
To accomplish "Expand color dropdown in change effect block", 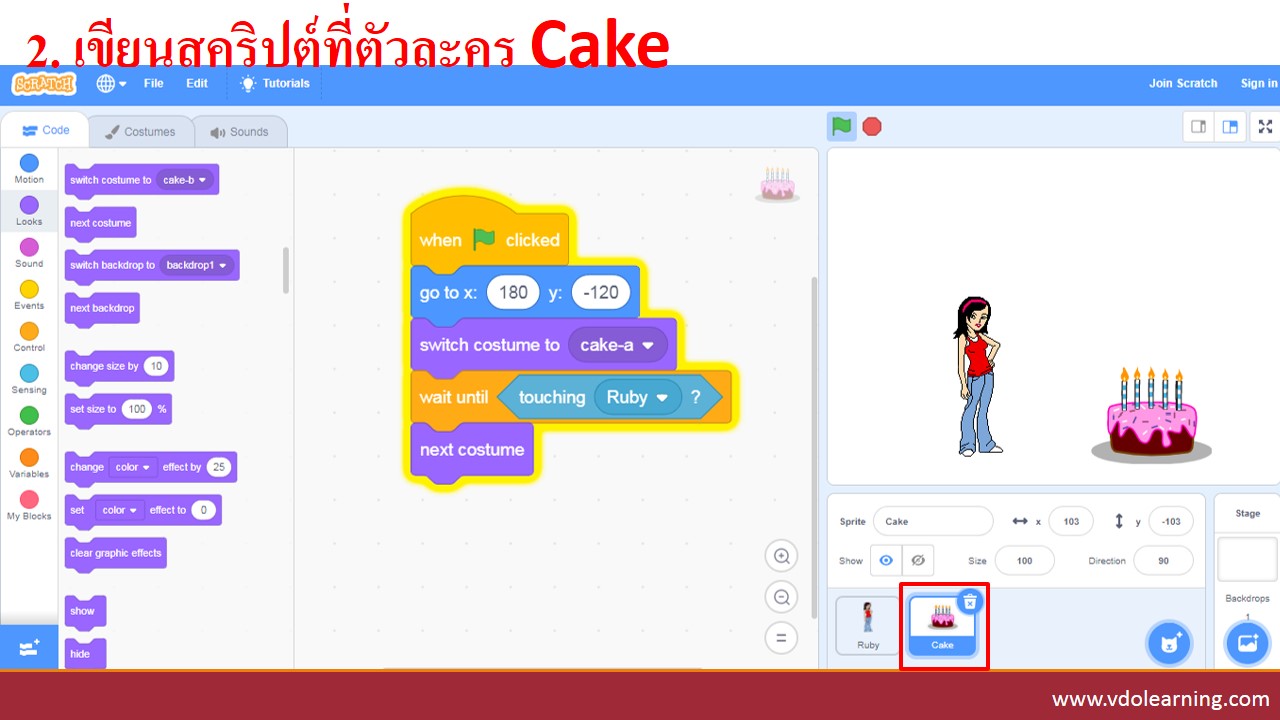I will [x=134, y=467].
